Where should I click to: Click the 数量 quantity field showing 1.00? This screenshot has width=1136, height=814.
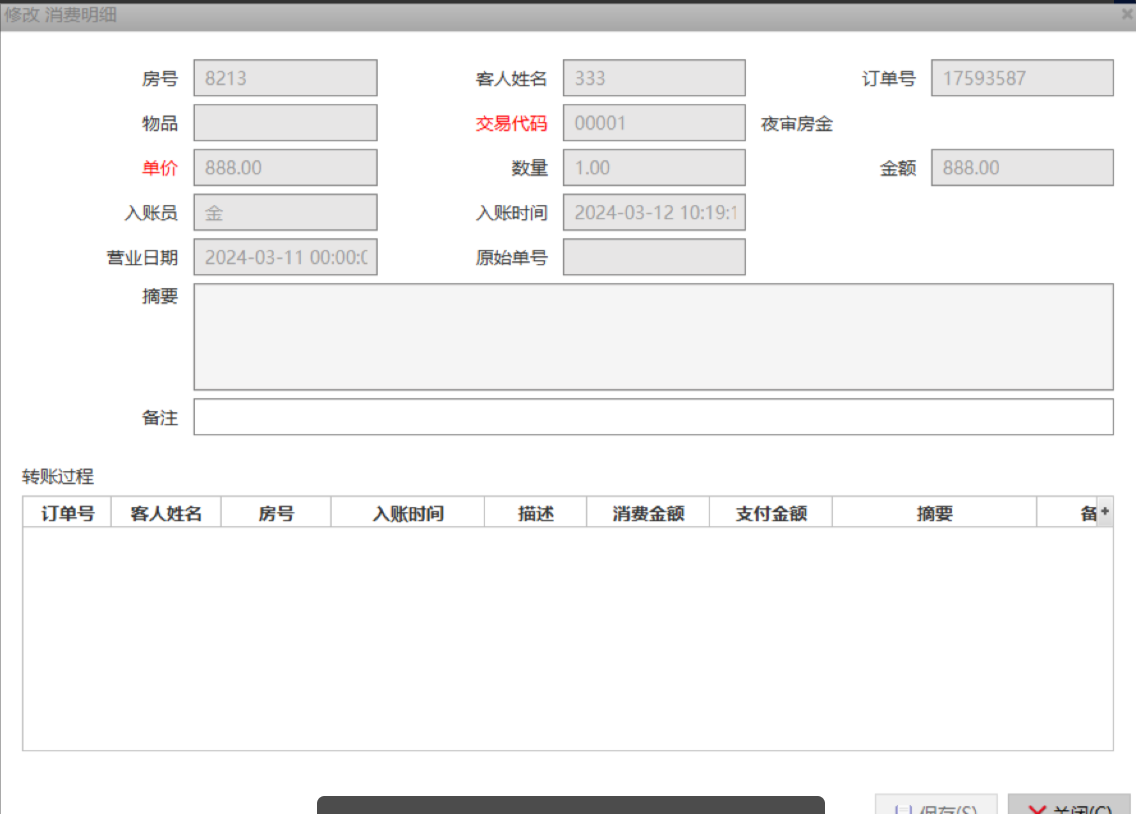654,168
